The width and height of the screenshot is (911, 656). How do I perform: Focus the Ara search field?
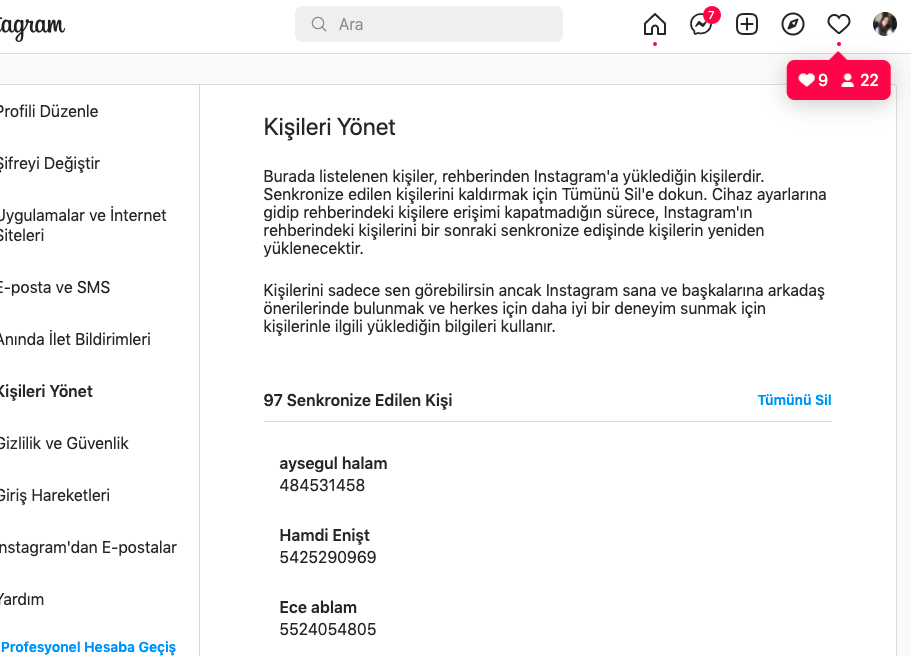click(x=429, y=24)
